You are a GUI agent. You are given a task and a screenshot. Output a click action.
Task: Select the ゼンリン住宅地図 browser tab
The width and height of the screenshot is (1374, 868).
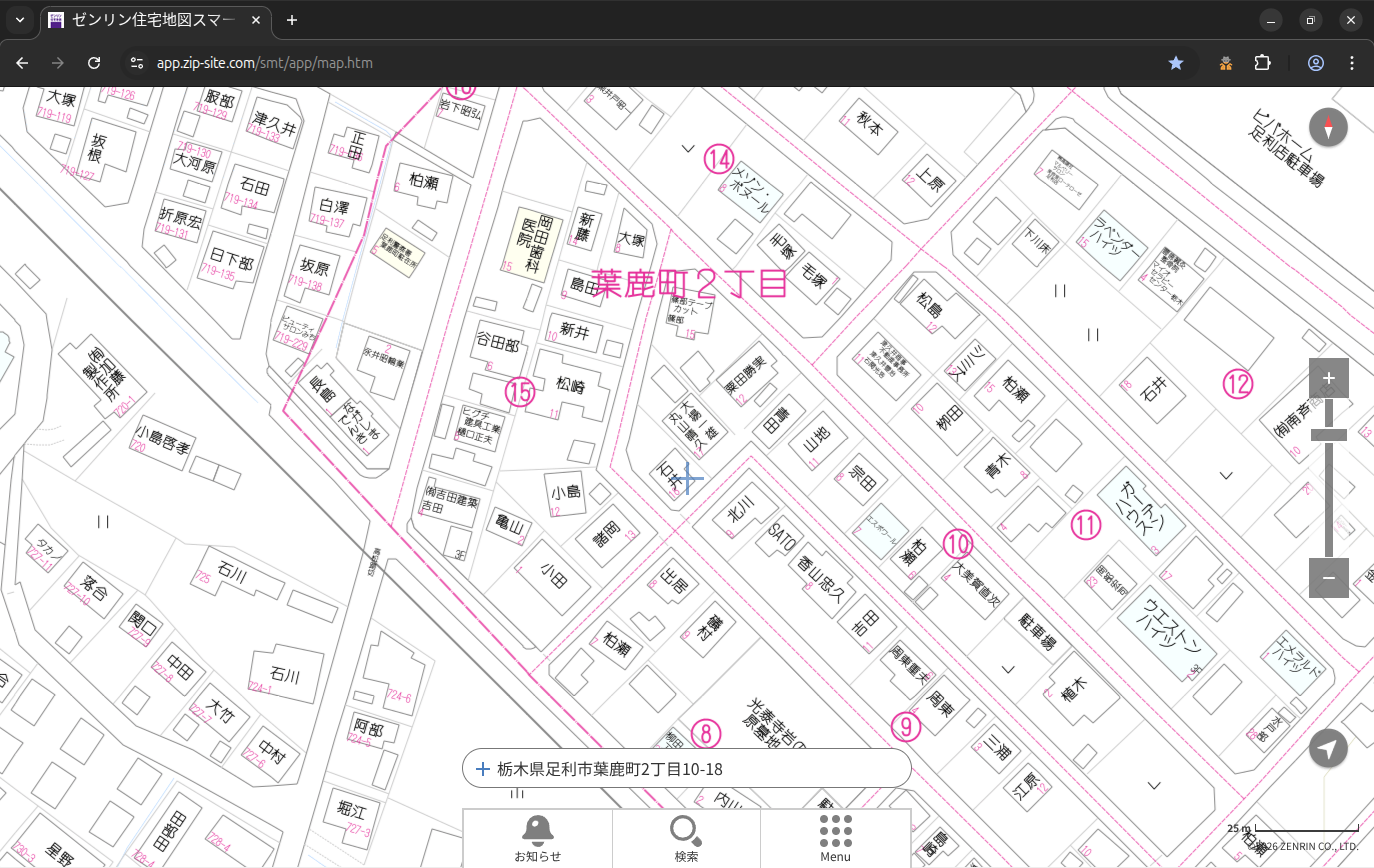(150, 20)
